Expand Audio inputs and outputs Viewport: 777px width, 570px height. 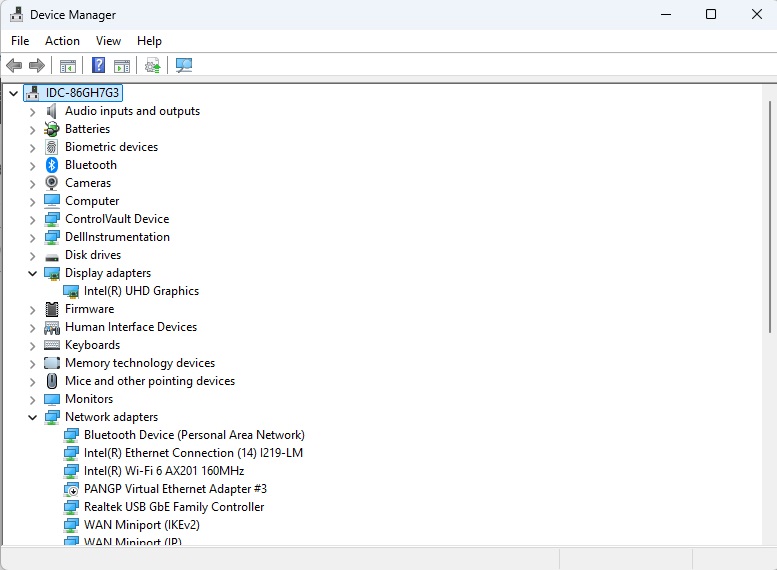click(32, 112)
